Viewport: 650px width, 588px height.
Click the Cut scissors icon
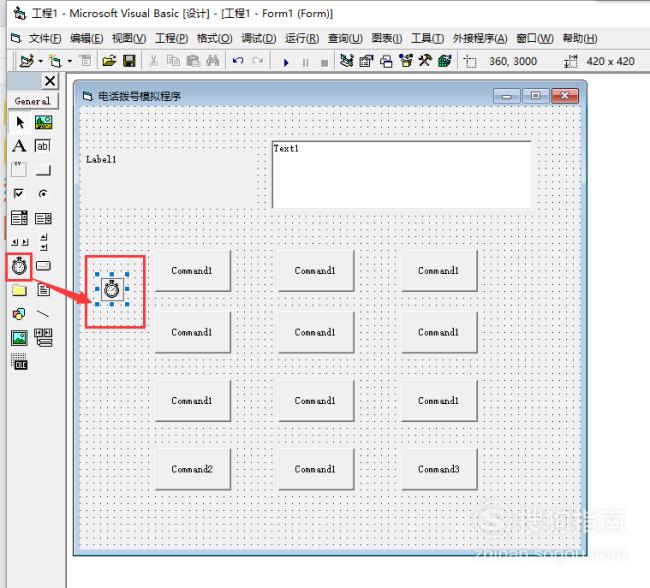153,61
